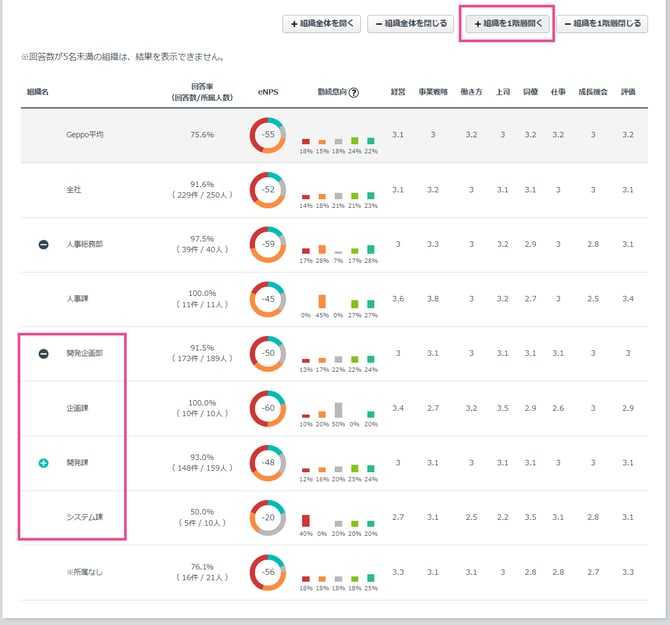Click the 事業戦略 column header
Image resolution: width=670 pixels, height=625 pixels.
[433, 92]
